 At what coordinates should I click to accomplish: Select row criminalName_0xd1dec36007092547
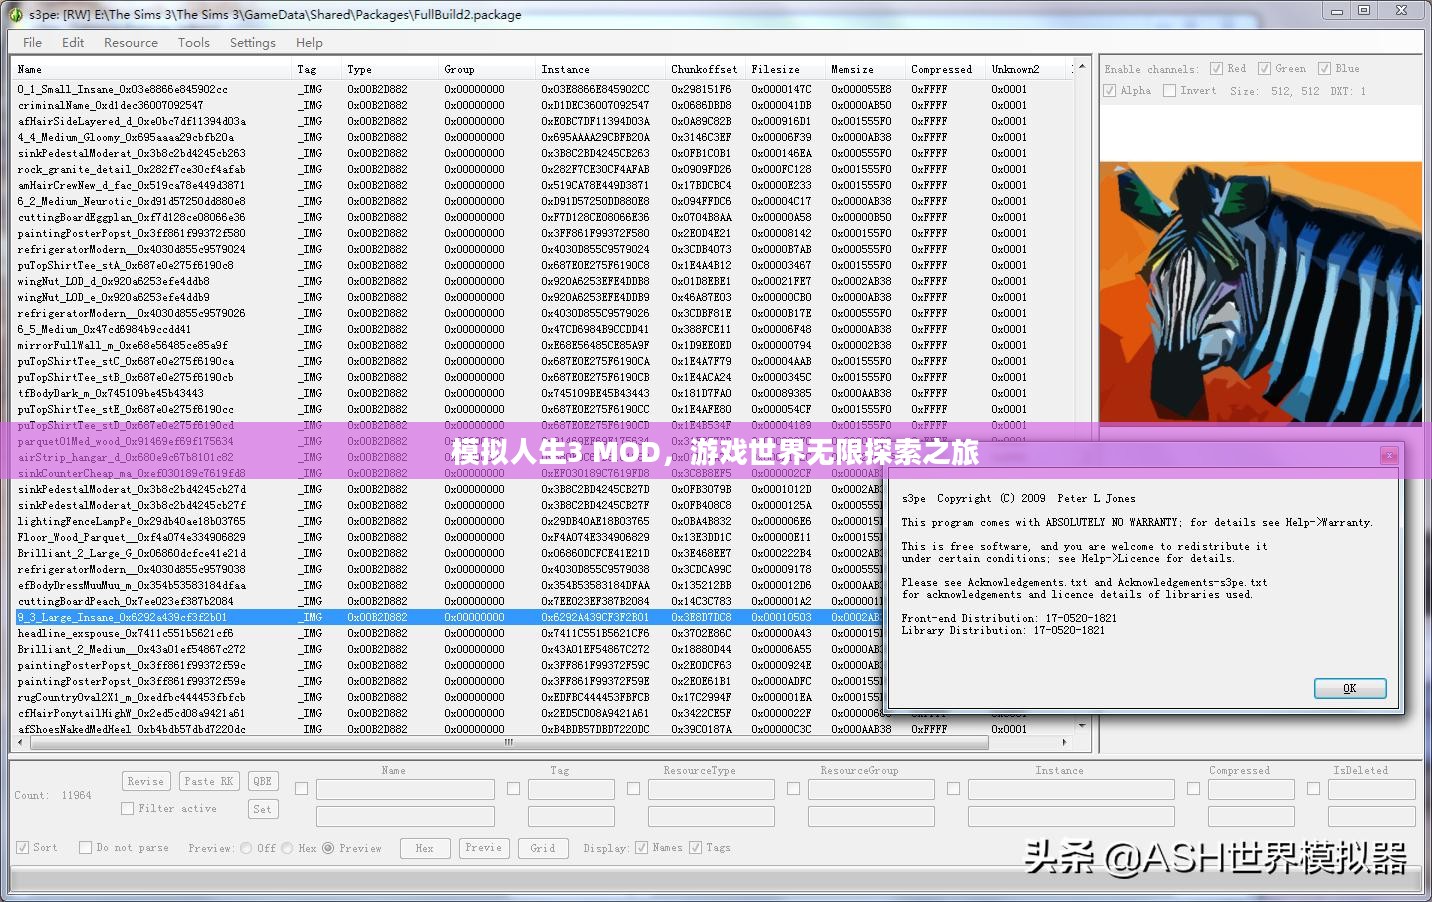(543, 105)
